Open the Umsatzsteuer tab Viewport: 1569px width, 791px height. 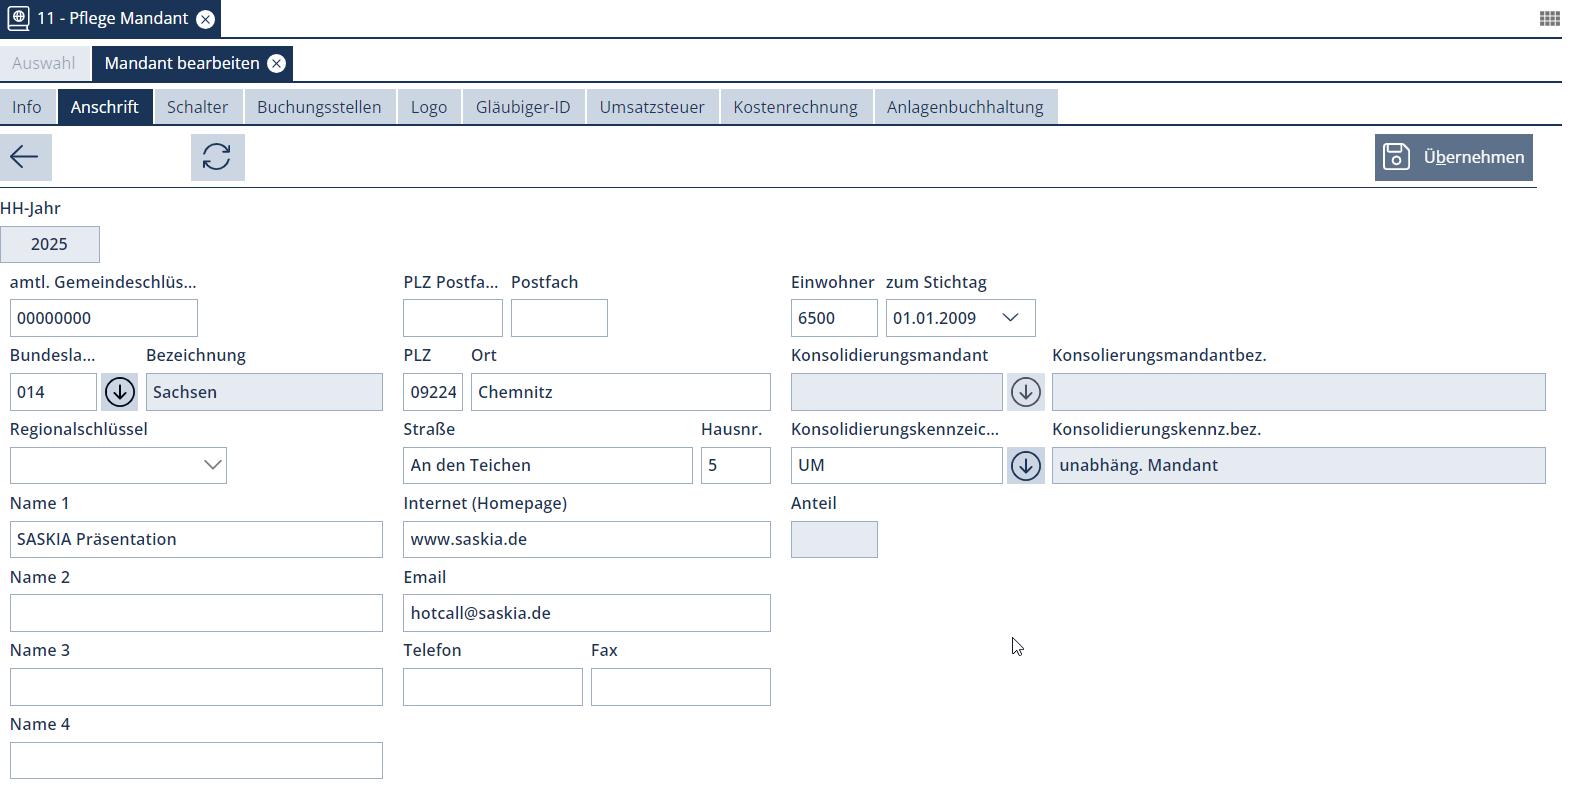click(x=651, y=107)
